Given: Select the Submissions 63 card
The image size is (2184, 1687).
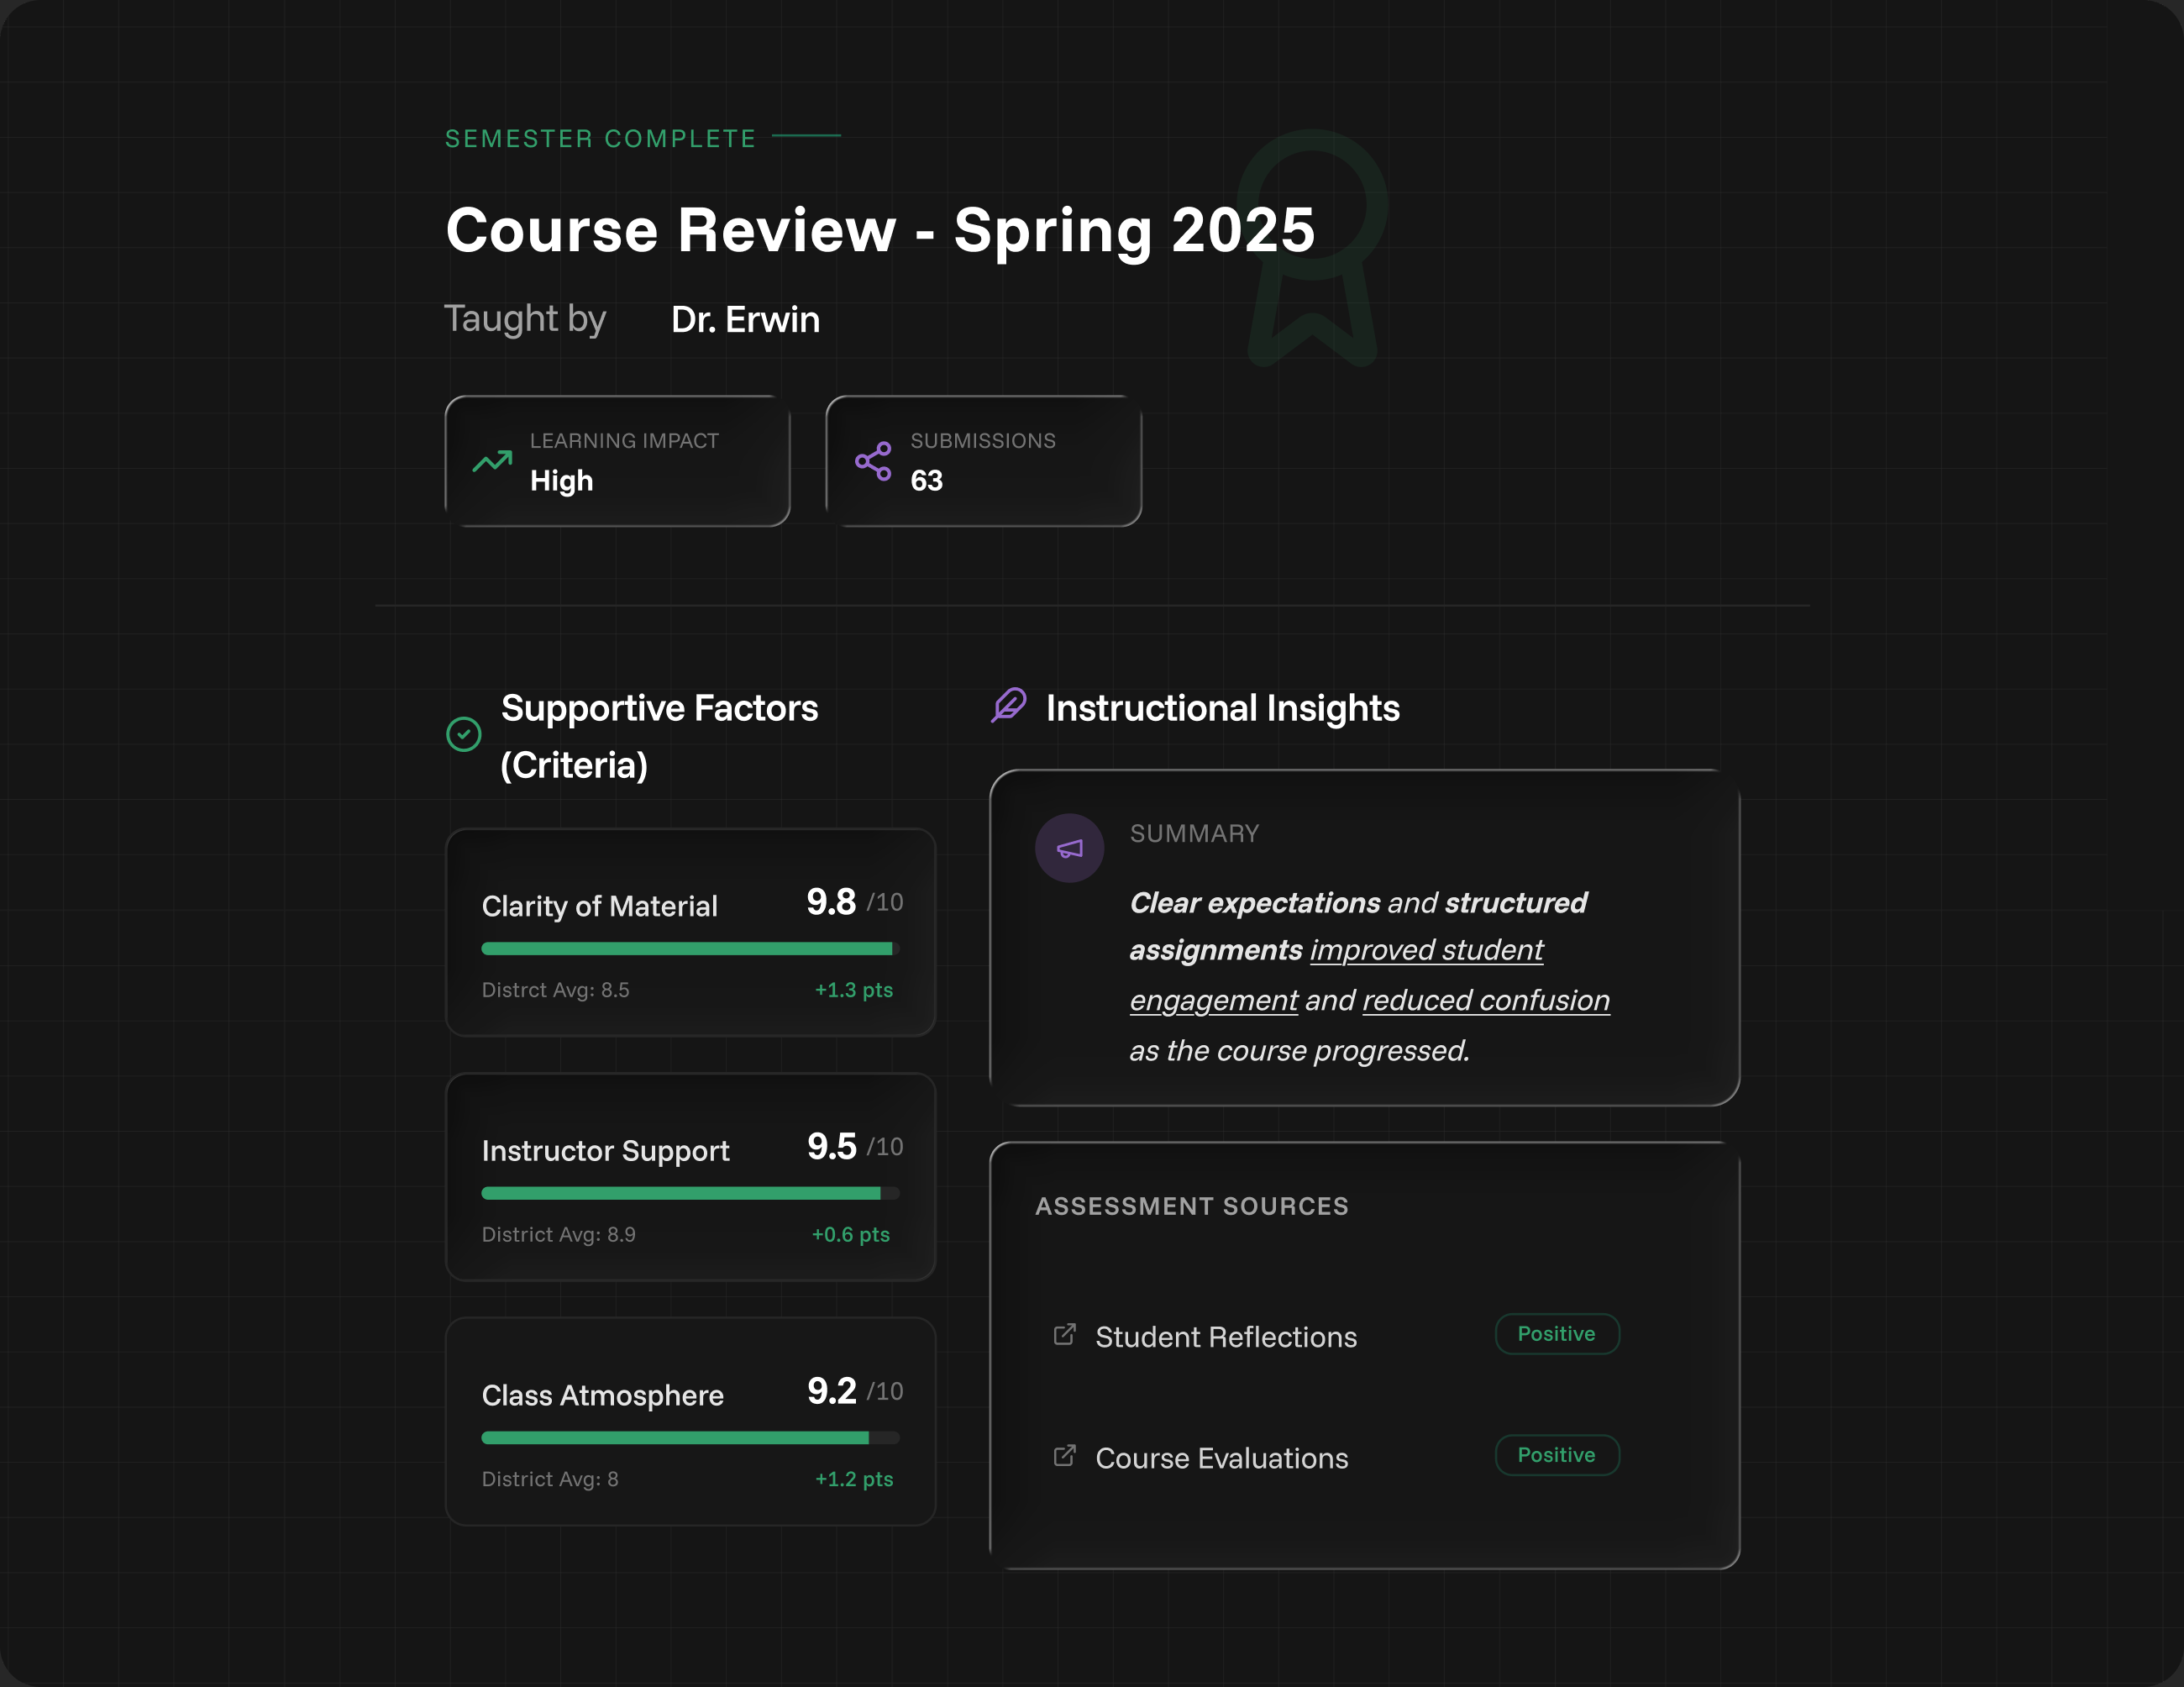Looking at the screenshot, I should click(983, 461).
